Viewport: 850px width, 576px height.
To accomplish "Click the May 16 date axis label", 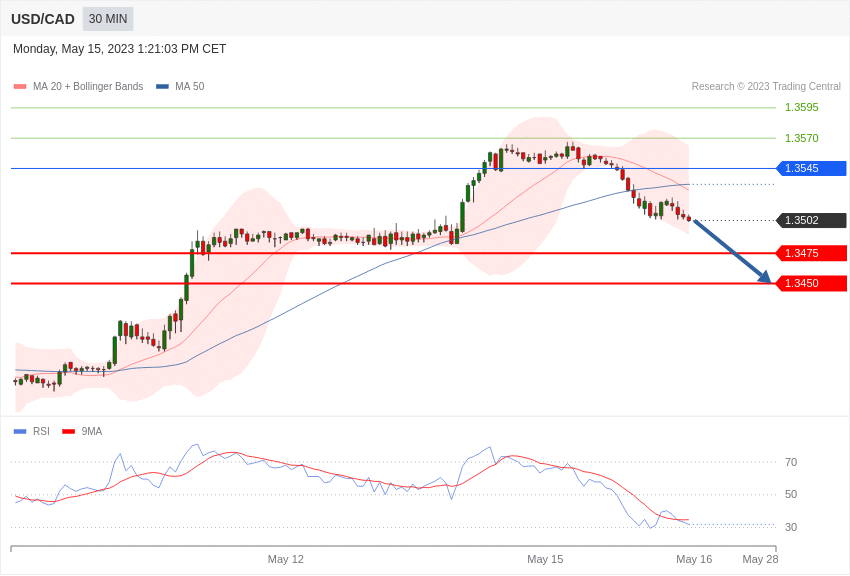I will 694,559.
